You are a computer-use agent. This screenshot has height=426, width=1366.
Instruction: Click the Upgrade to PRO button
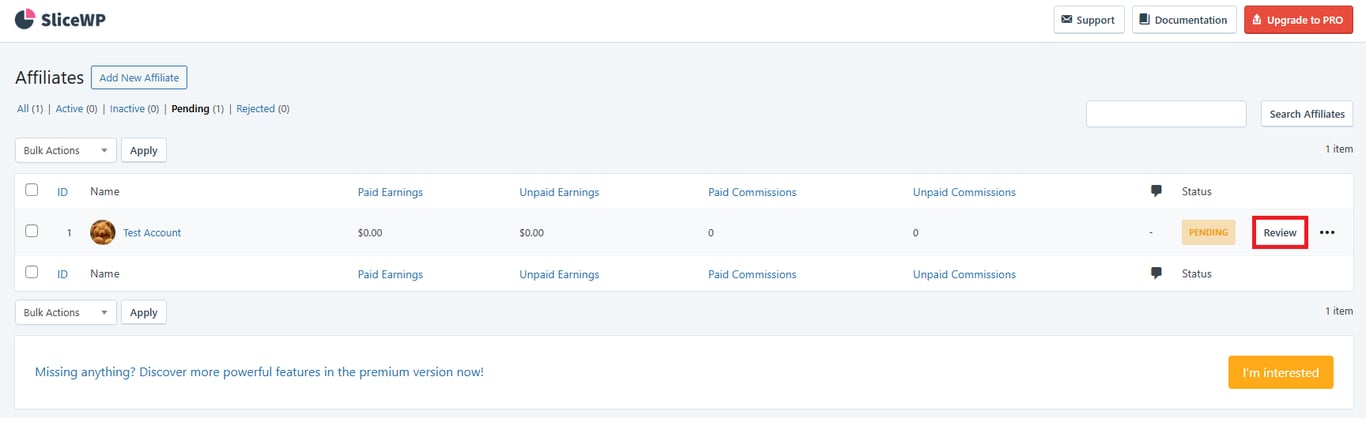[x=1298, y=20]
